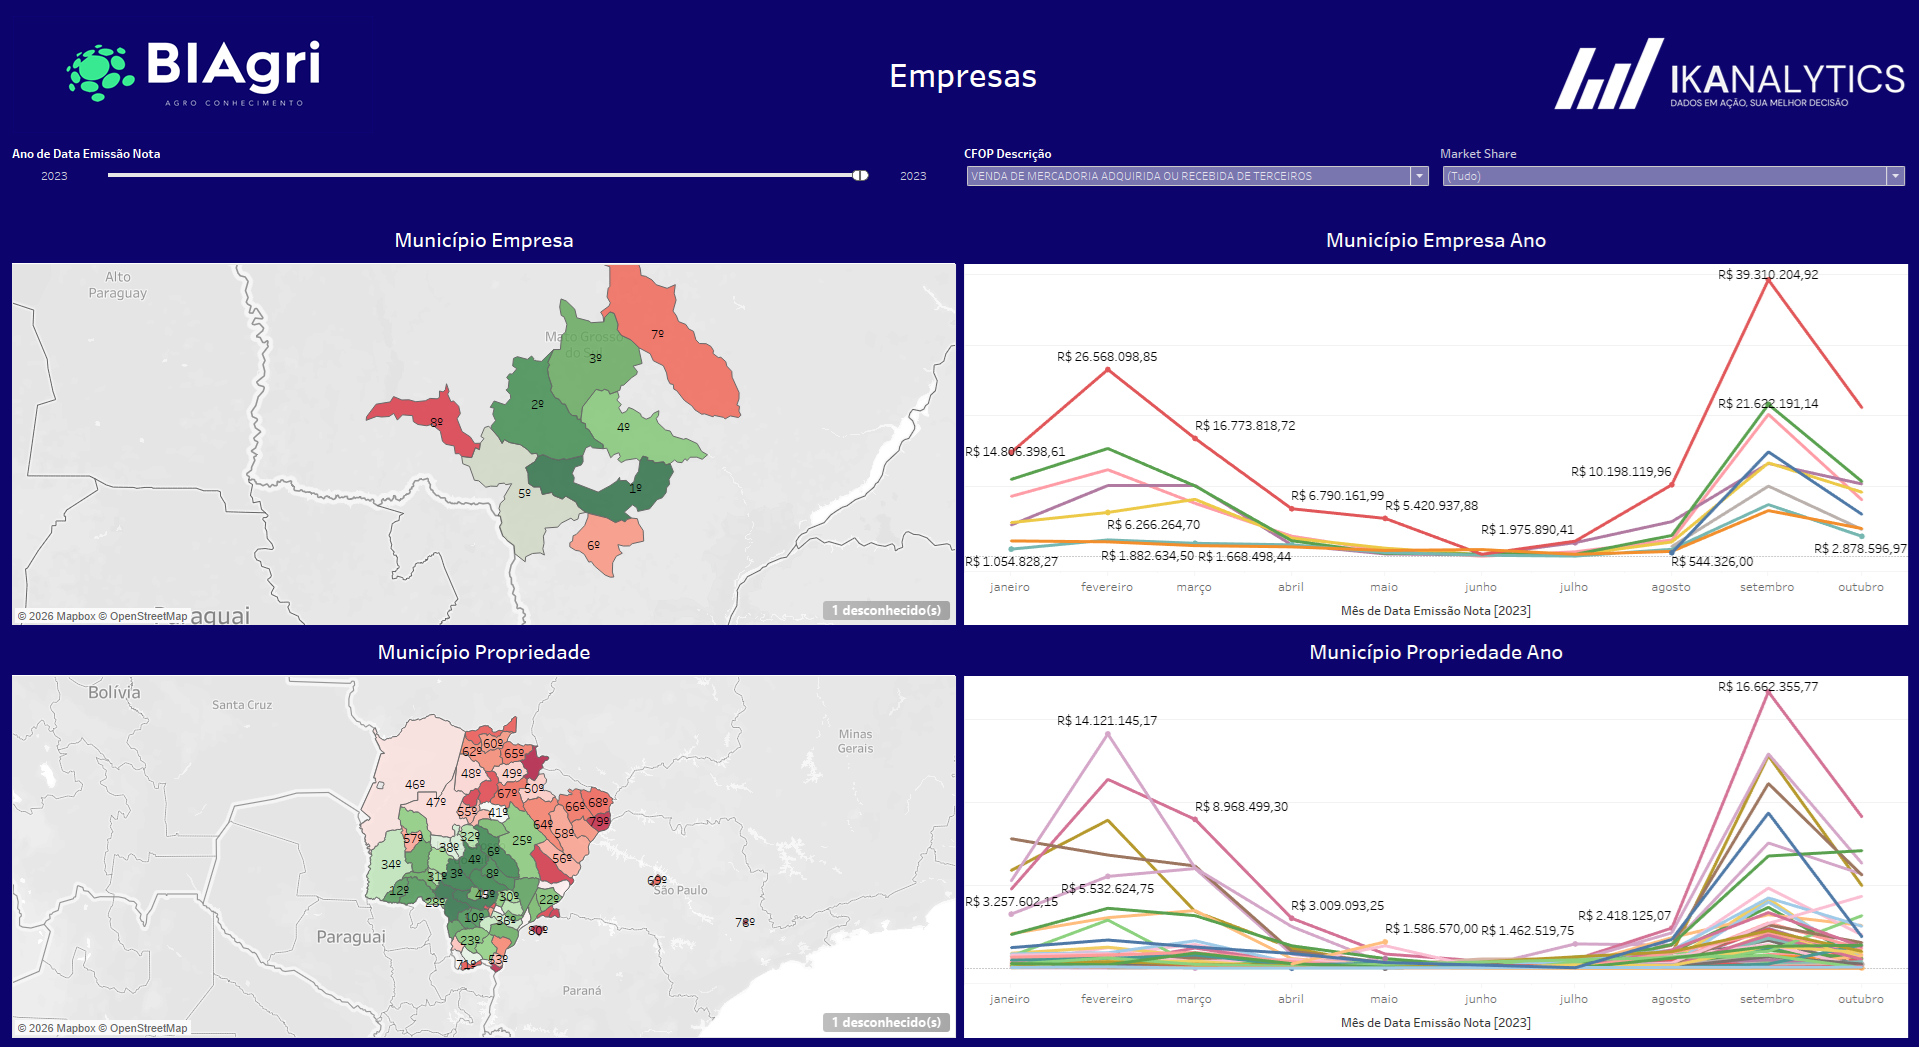Screen dimensions: 1919x1047
Task: Select the 78º marker on Propriedade map
Action: tap(745, 922)
